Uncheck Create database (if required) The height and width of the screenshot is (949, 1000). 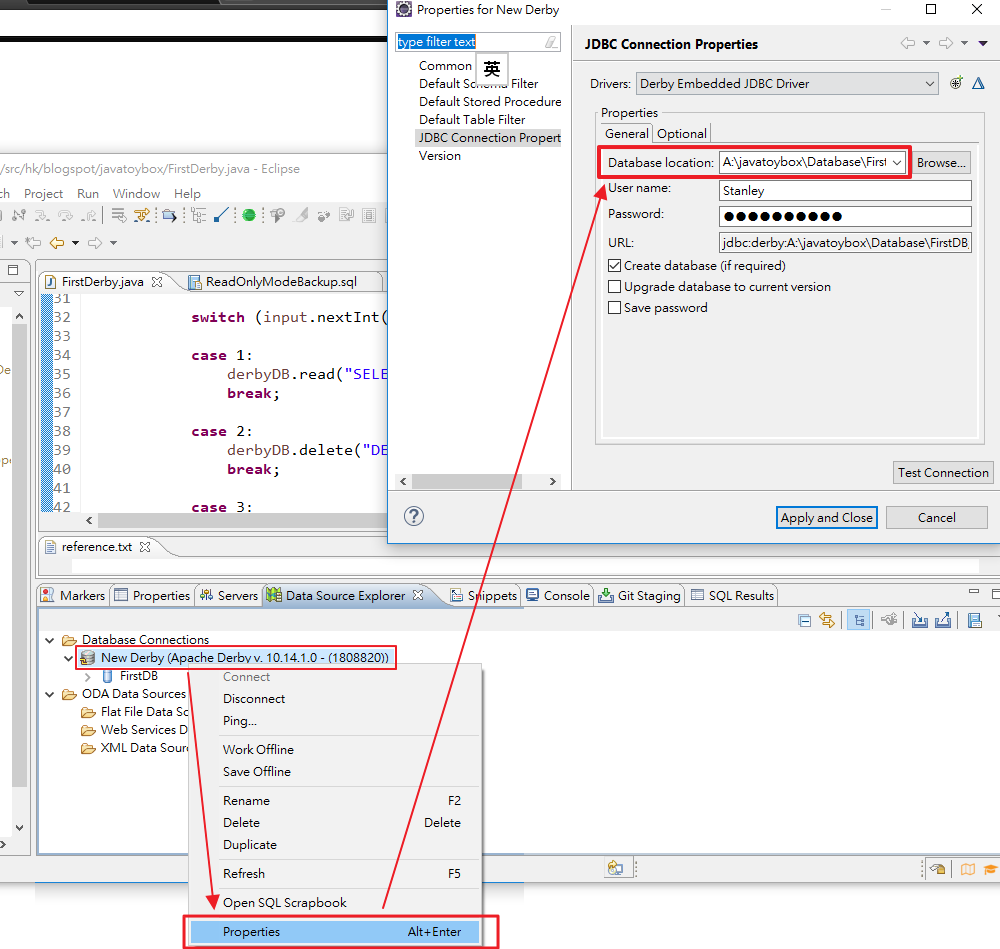(x=615, y=265)
